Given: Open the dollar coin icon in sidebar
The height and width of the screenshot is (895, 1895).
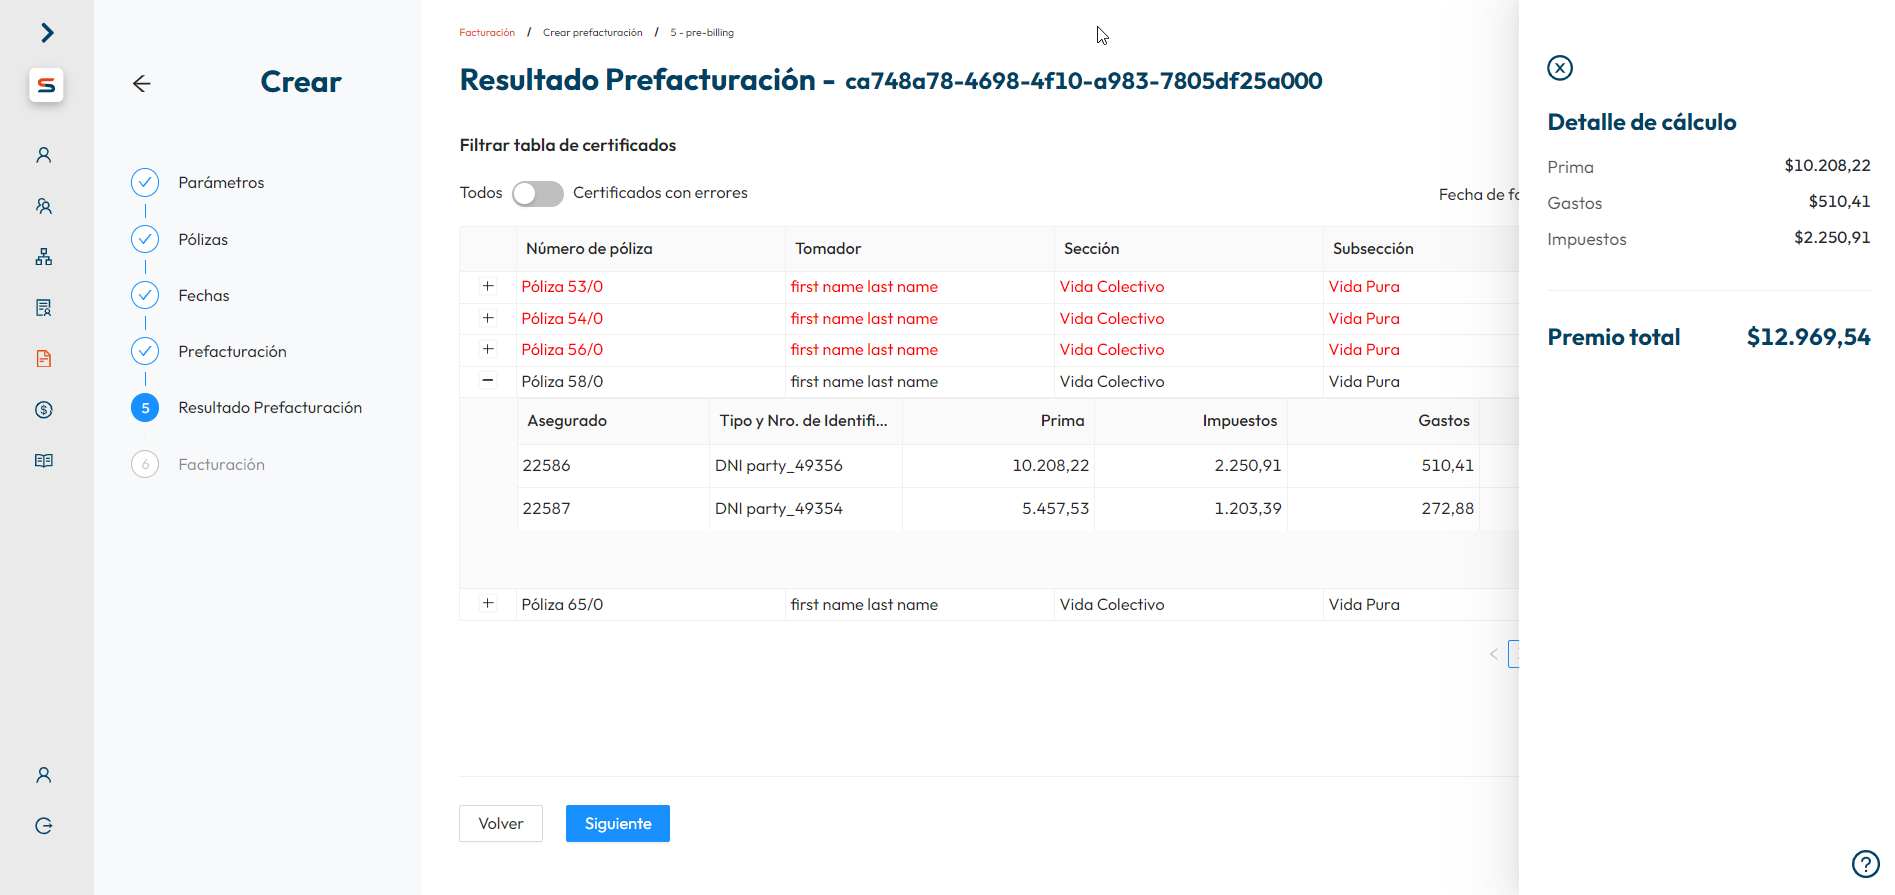Looking at the screenshot, I should [44, 410].
